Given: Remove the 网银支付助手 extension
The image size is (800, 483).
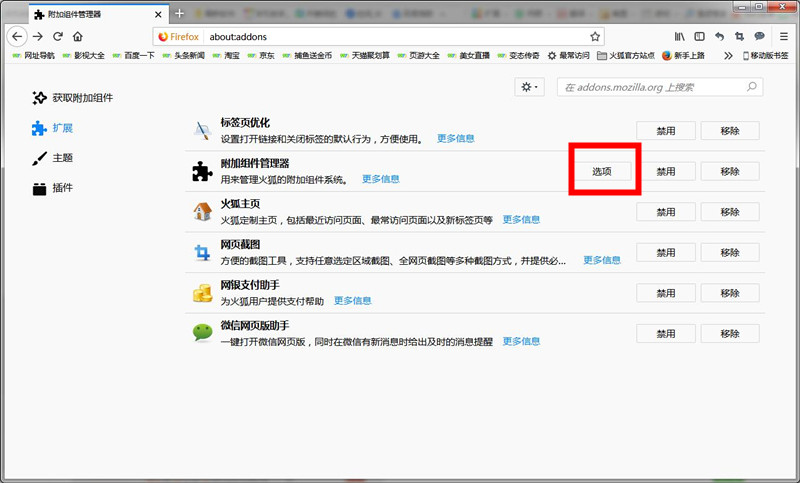Looking at the screenshot, I should point(730,293).
